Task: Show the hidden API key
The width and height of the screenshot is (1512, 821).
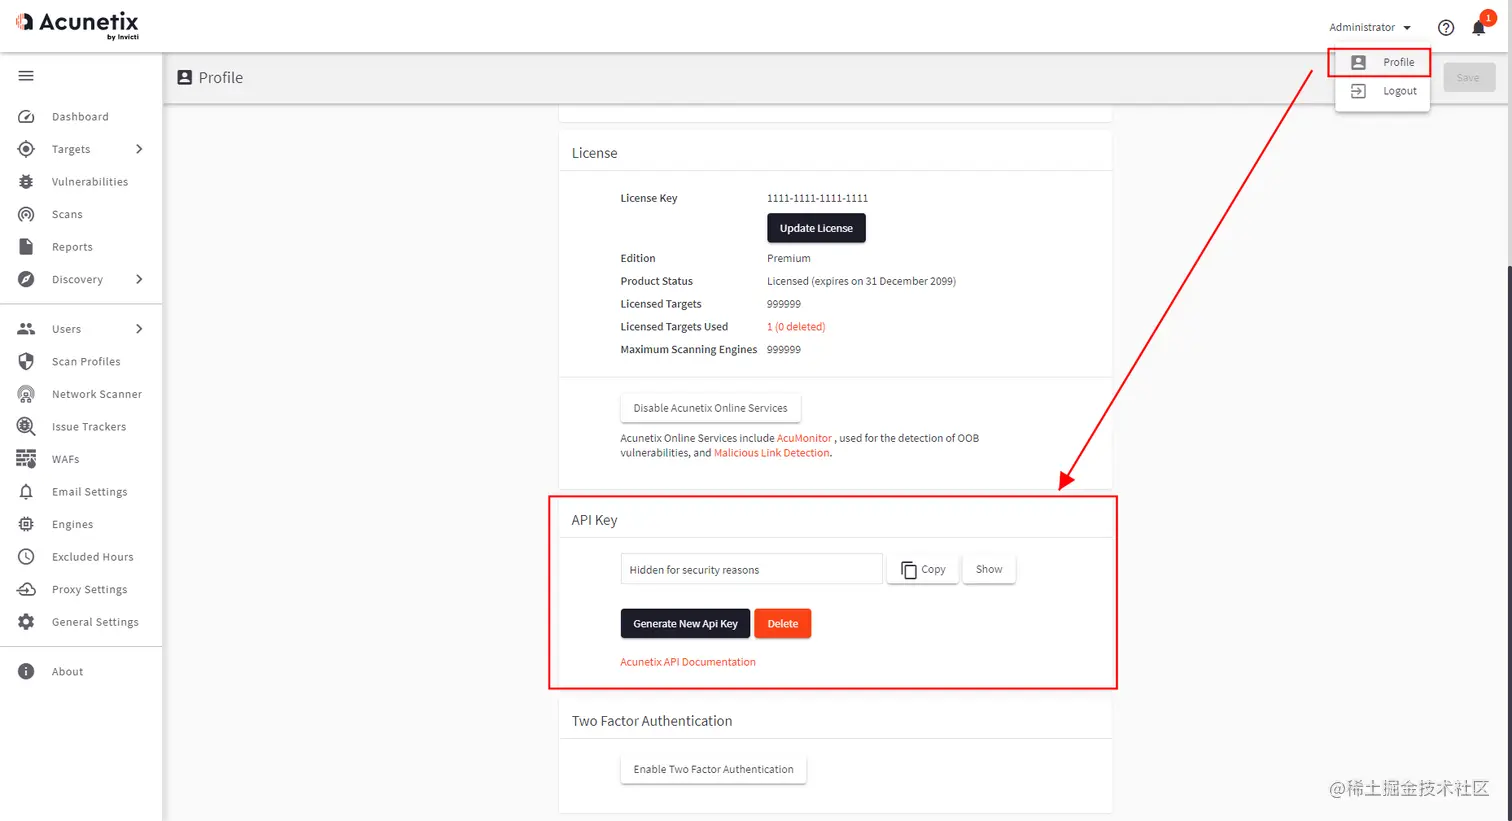Action: (989, 569)
